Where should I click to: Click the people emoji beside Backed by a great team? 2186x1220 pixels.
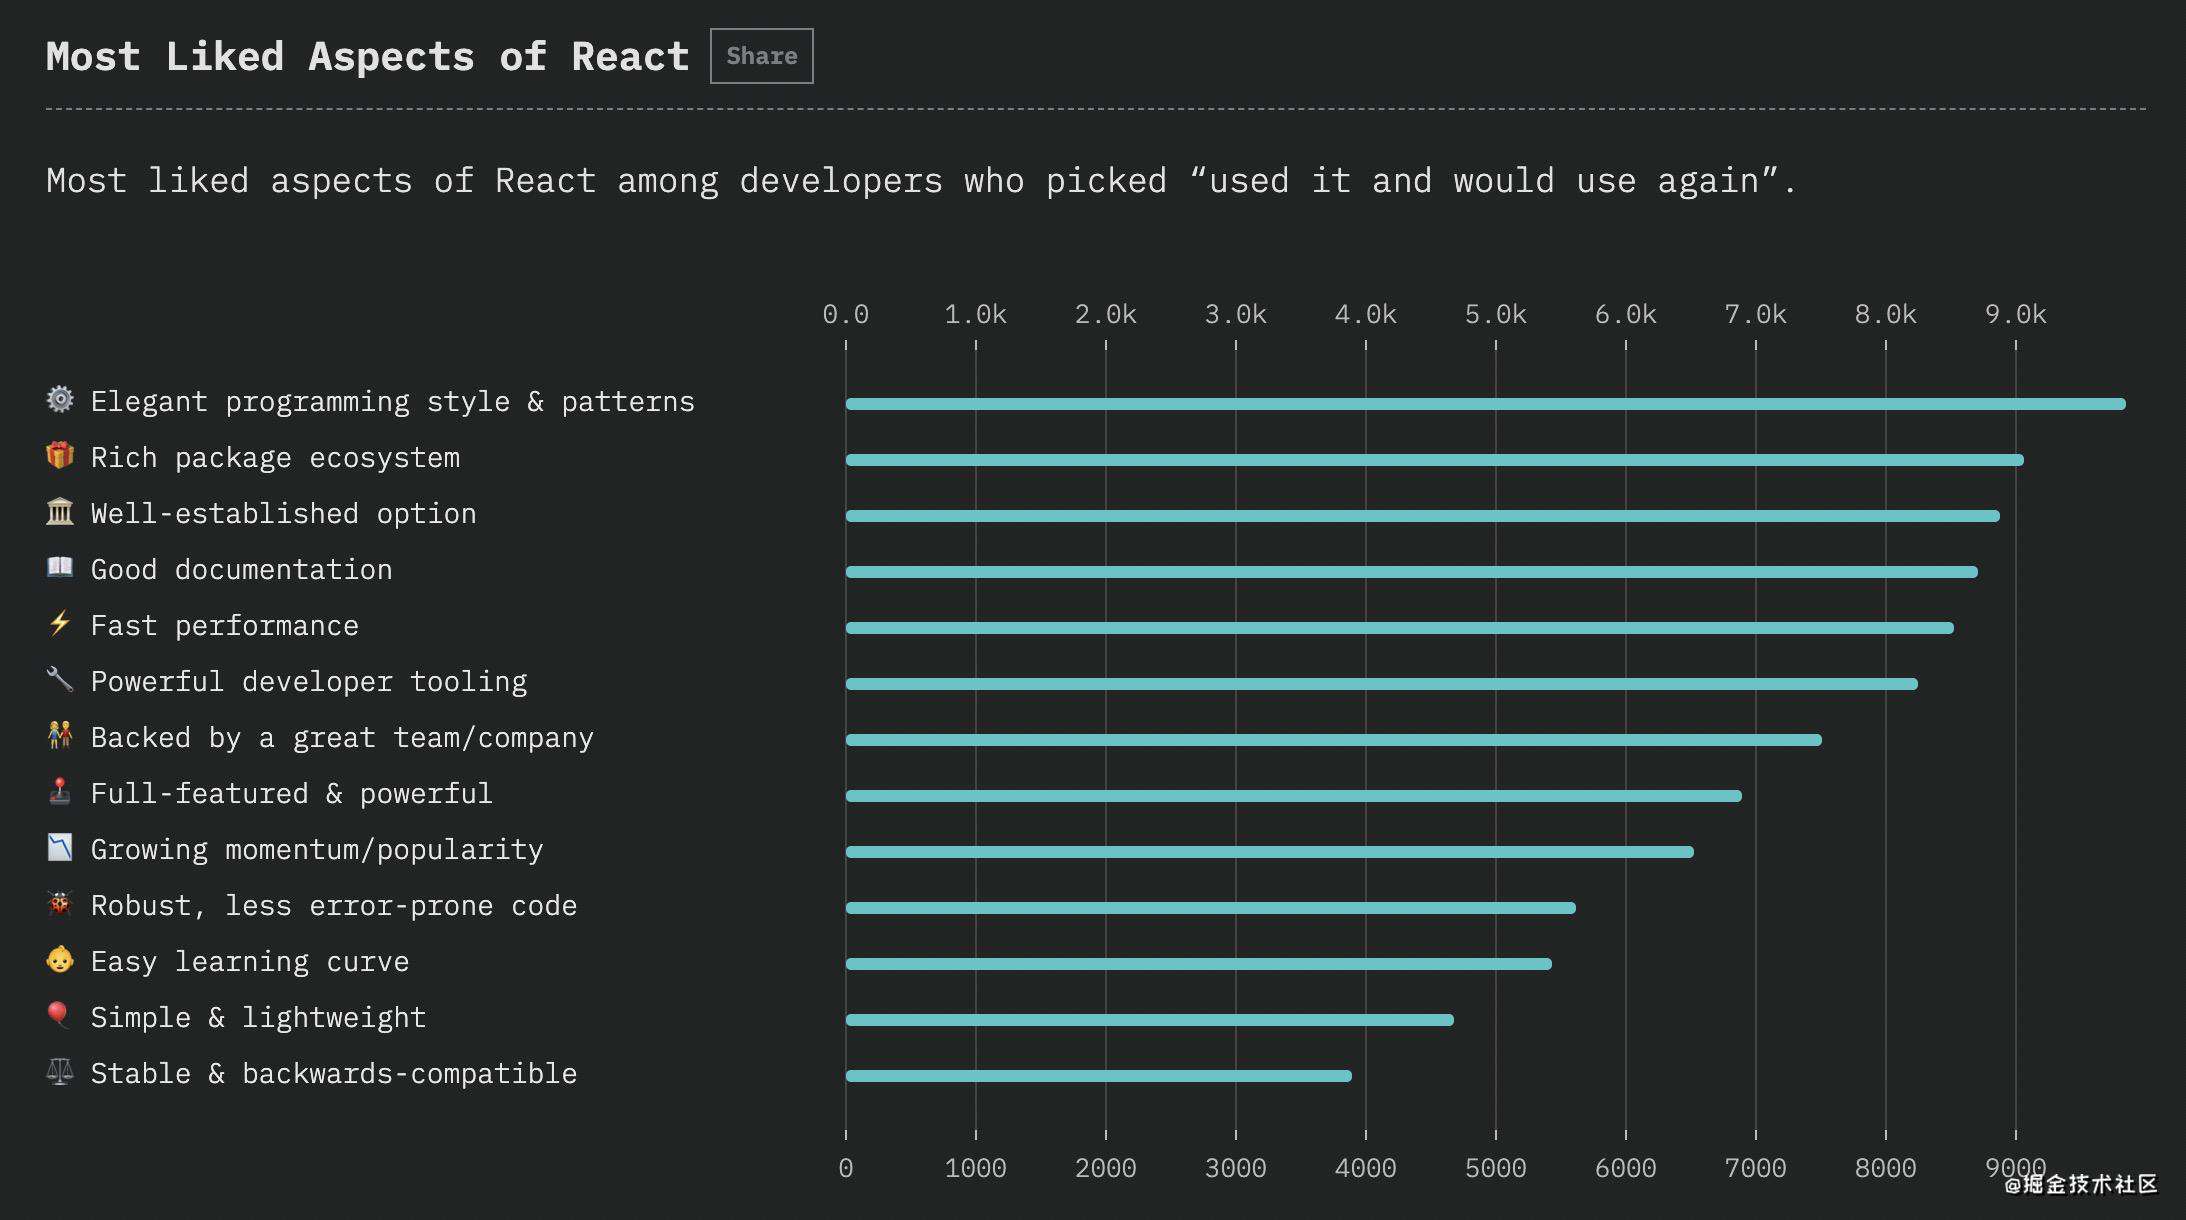[60, 735]
